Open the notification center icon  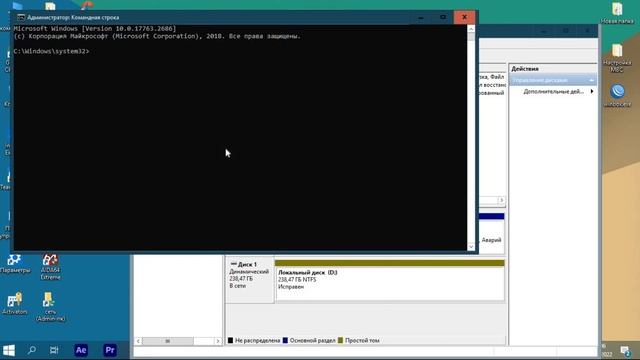(x=625, y=351)
